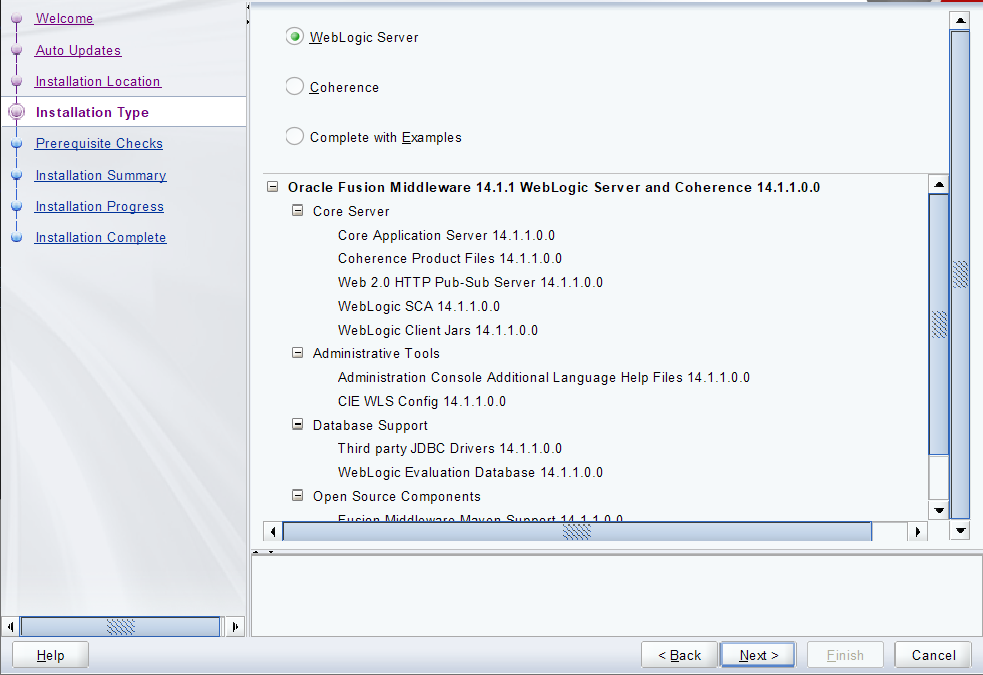
Task: Click the Help button
Action: [x=49, y=654]
